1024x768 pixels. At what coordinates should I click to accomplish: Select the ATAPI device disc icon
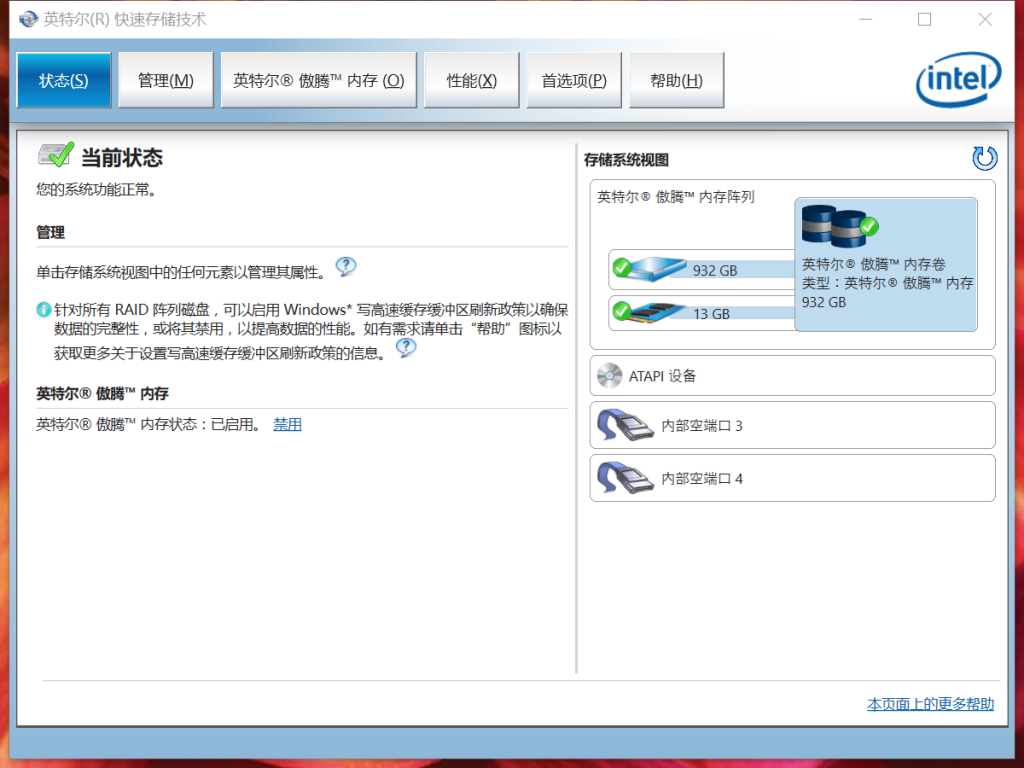[x=609, y=376]
